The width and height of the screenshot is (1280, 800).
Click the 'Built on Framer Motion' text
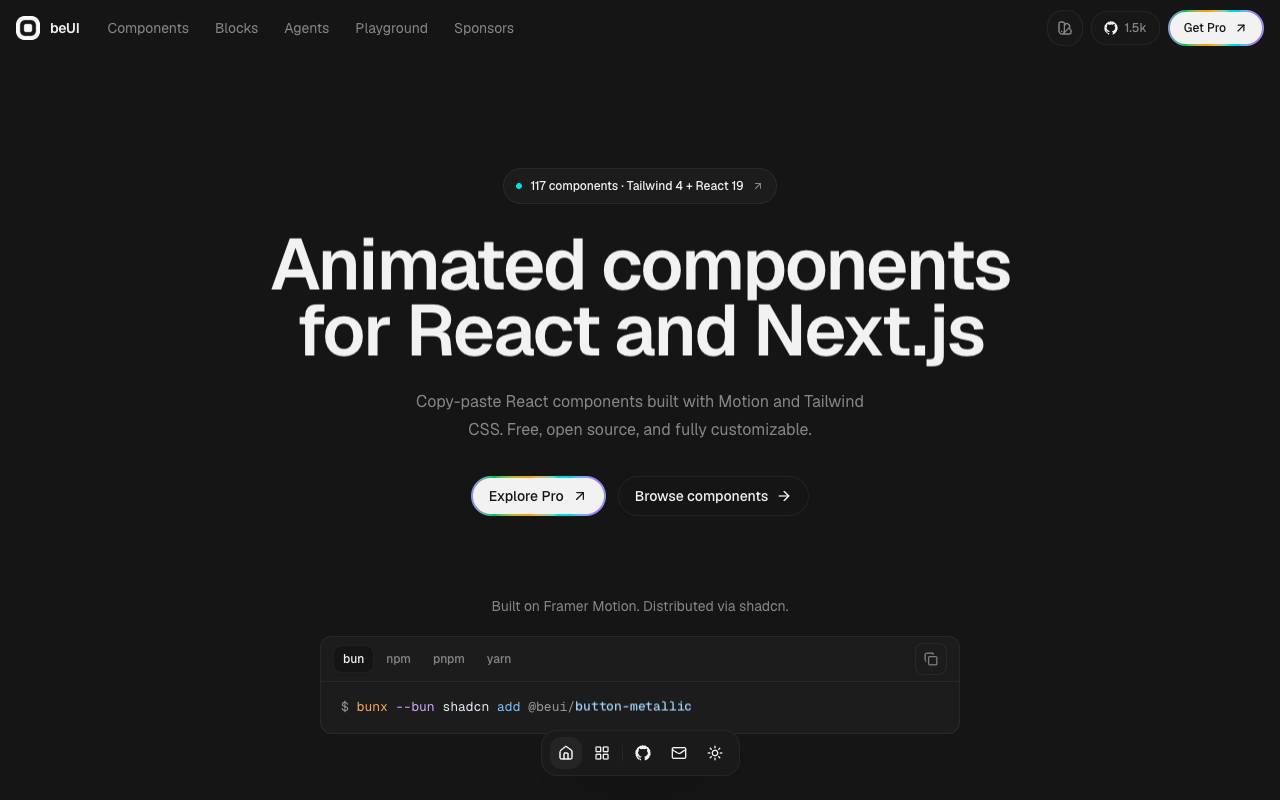(640, 606)
